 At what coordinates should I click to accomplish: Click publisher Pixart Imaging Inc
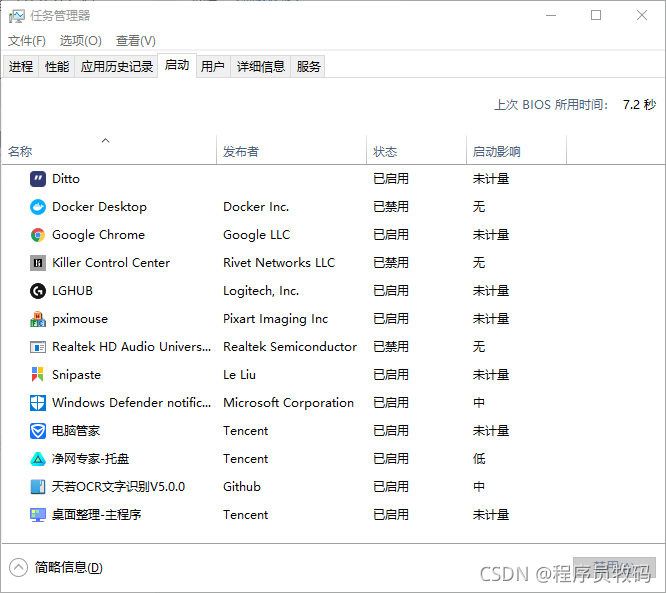(276, 319)
